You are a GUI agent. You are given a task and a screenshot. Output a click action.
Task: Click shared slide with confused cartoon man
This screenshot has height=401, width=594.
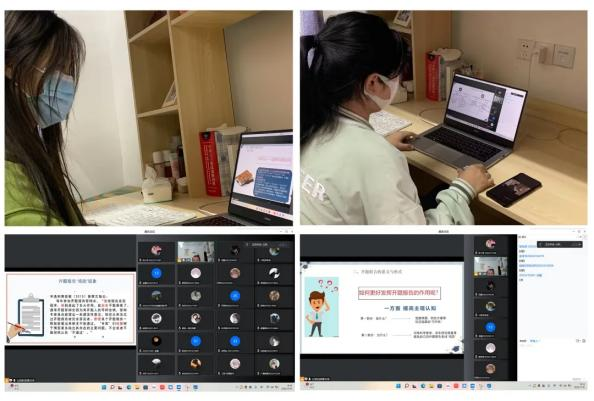[382, 307]
